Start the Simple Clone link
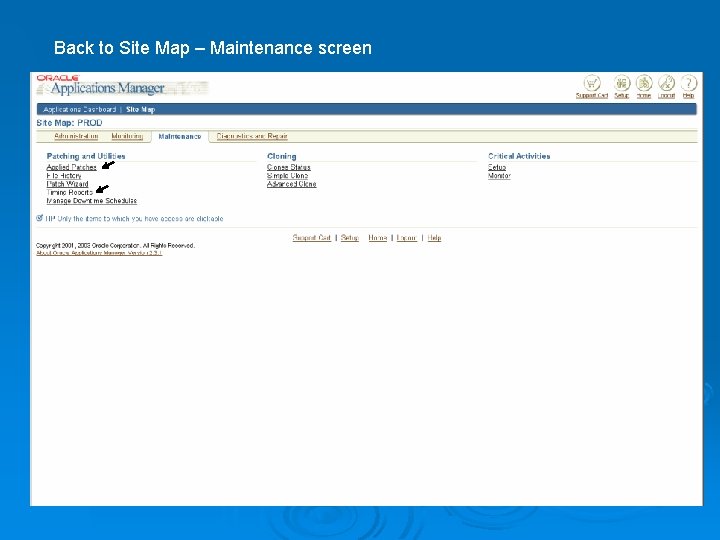Viewport: 720px width, 540px height. [287, 175]
